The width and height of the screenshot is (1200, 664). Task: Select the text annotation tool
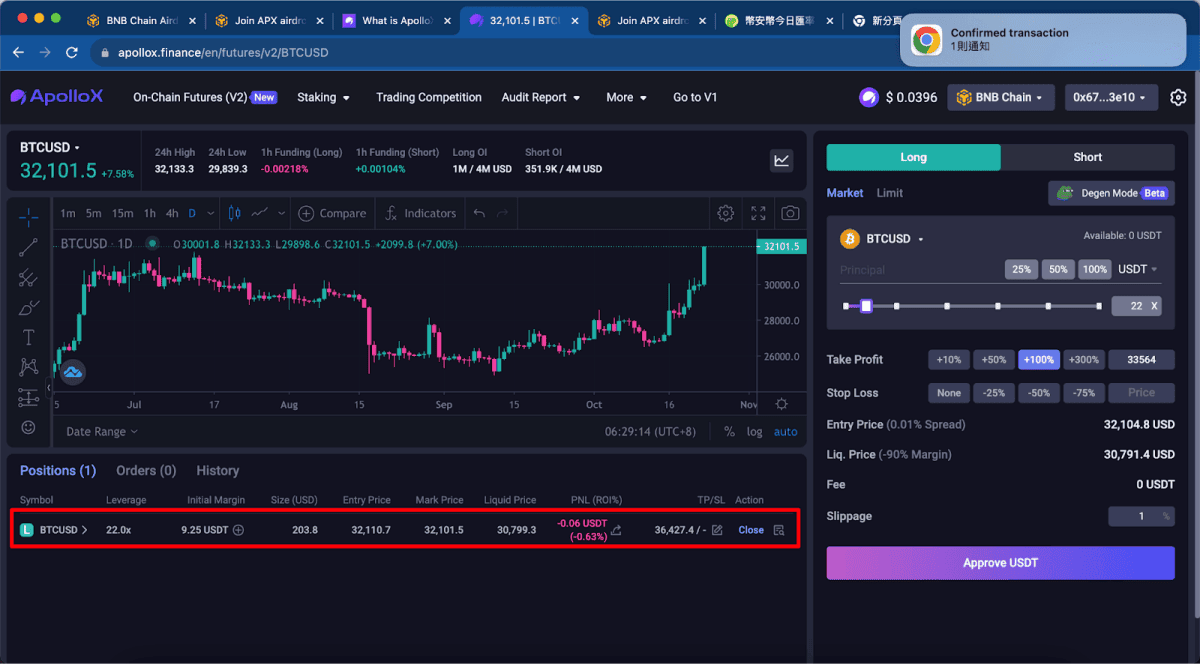[x=28, y=338]
